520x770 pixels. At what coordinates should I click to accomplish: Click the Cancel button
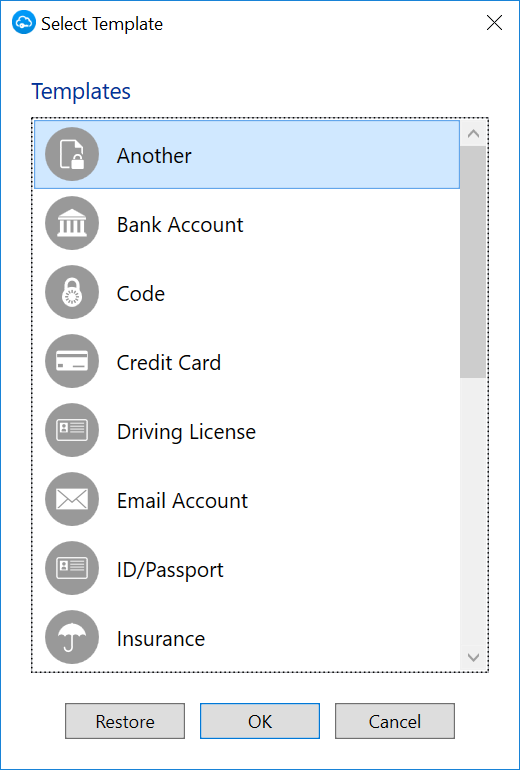(x=395, y=721)
